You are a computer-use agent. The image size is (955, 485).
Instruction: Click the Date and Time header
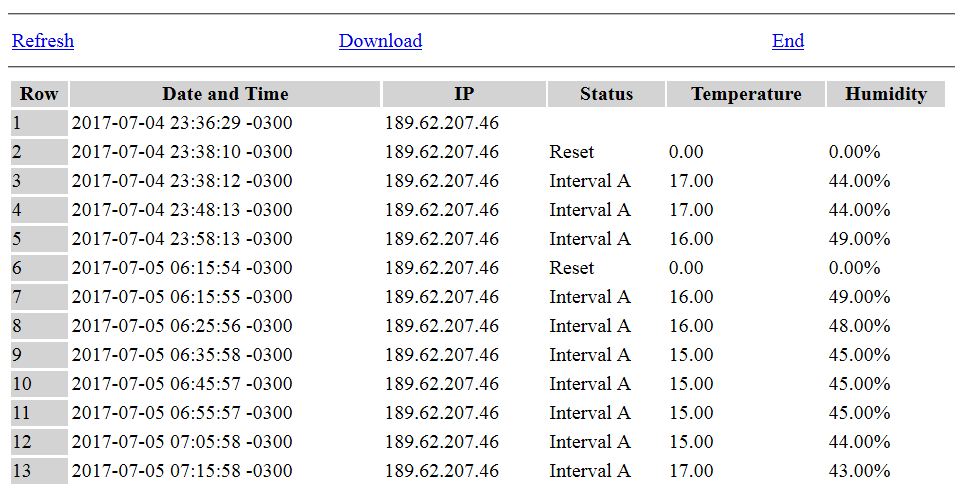coord(225,94)
